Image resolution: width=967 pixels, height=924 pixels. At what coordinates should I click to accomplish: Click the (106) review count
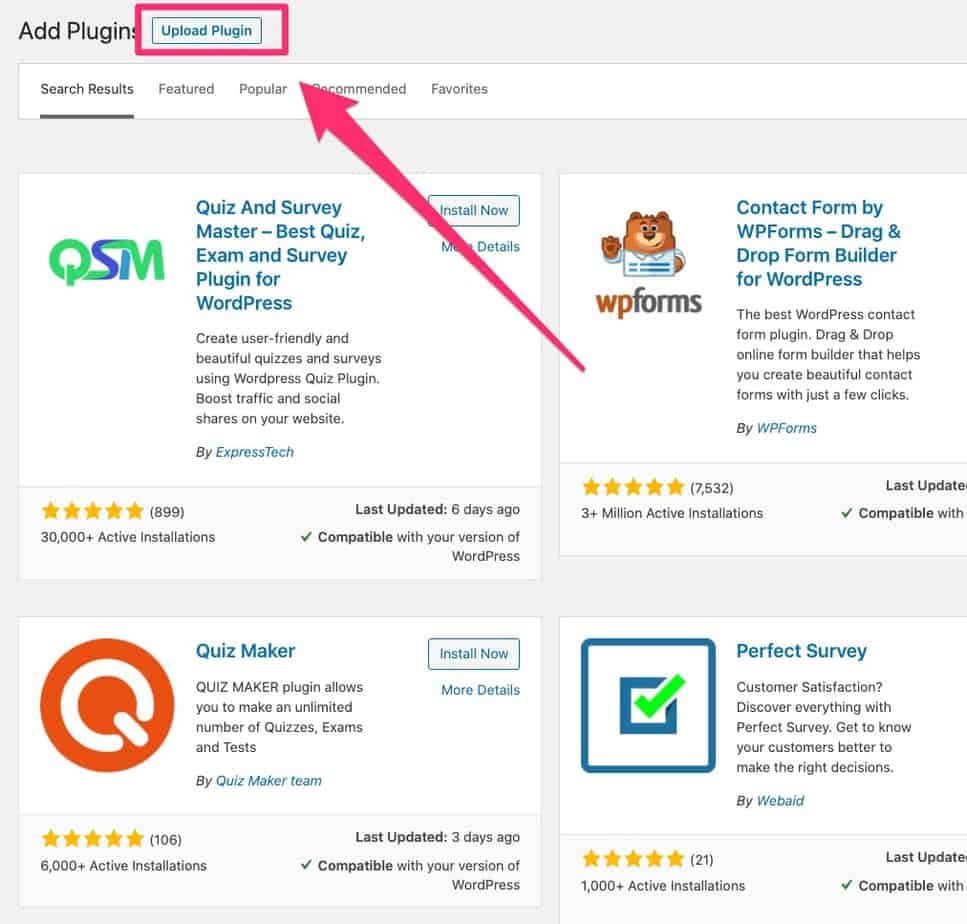click(165, 840)
